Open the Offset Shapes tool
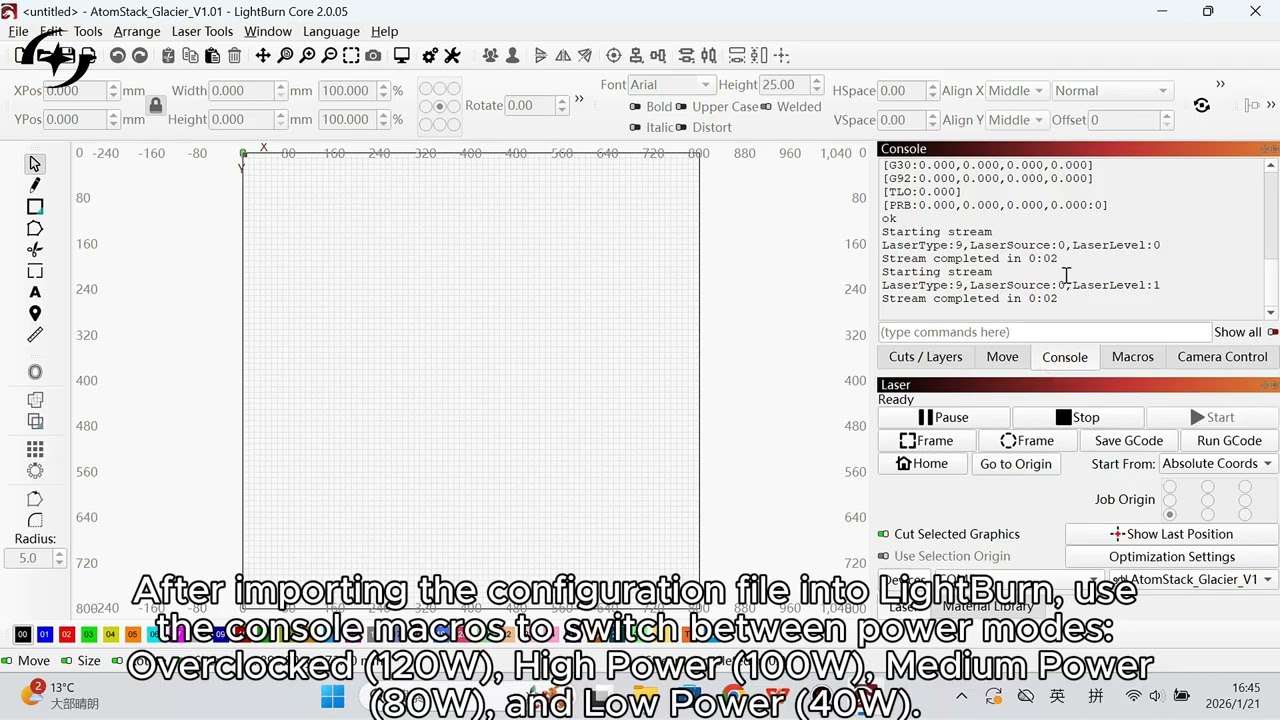1280x720 pixels. click(35, 372)
